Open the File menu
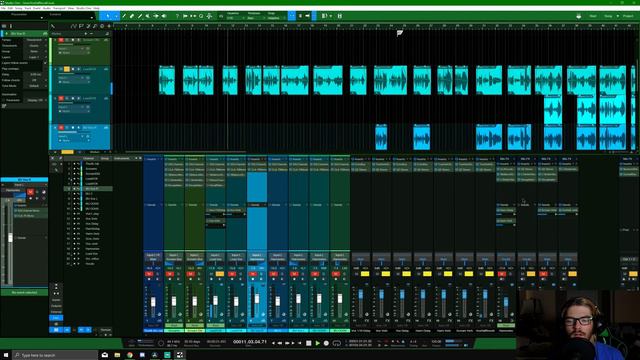 coord(3,8)
